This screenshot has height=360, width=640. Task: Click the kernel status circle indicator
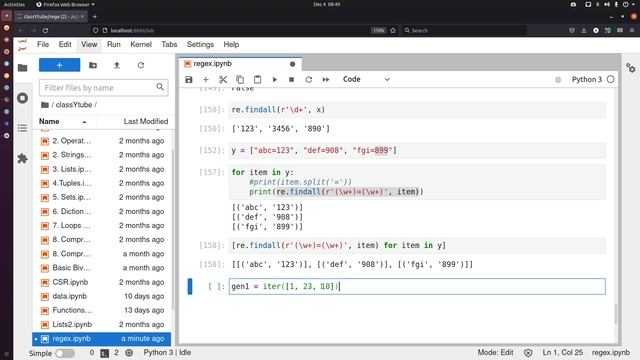click(x=610, y=80)
